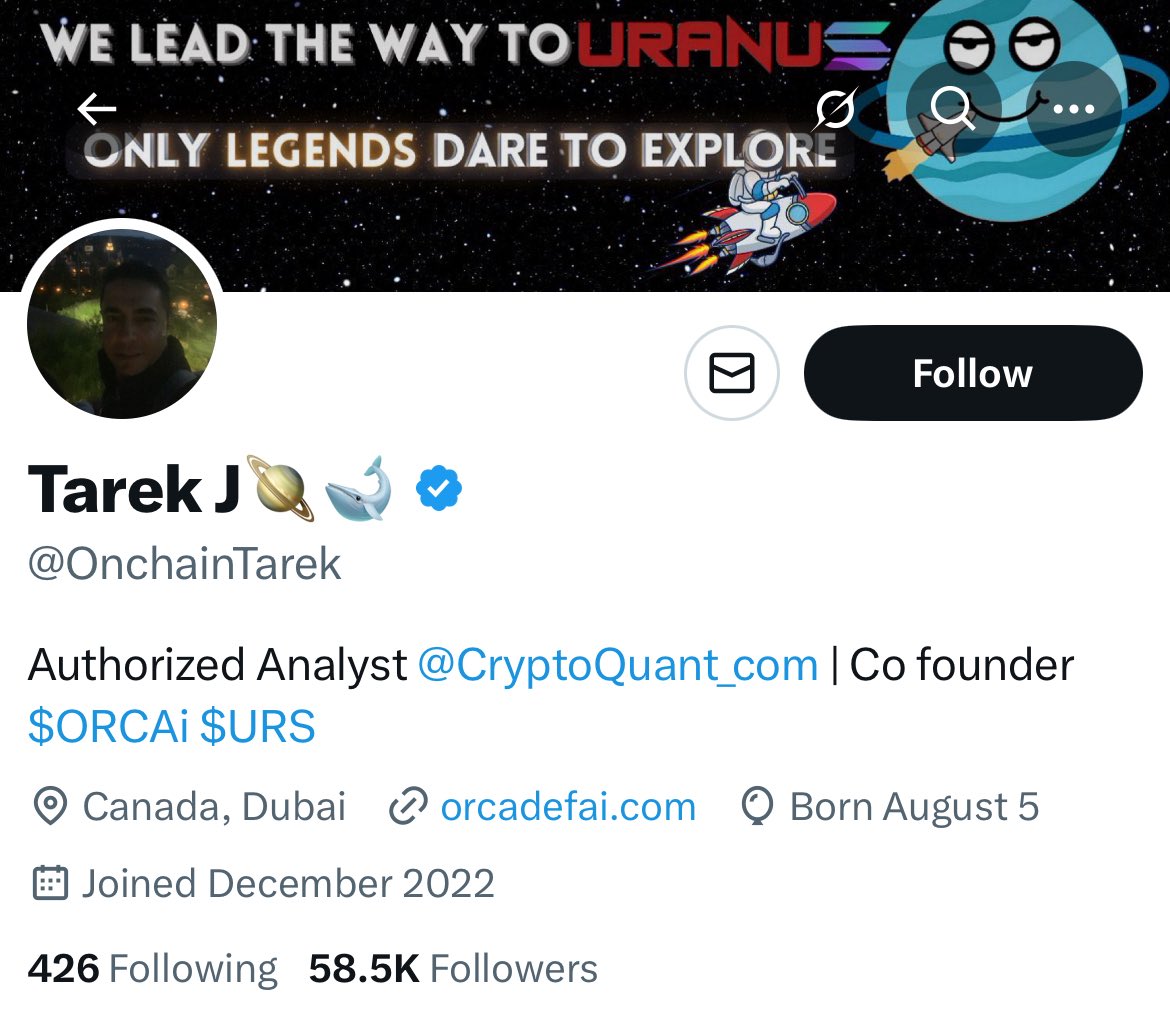View the 58.5K Followers list
Viewport: 1170px width, 1032px height.
tap(453, 969)
